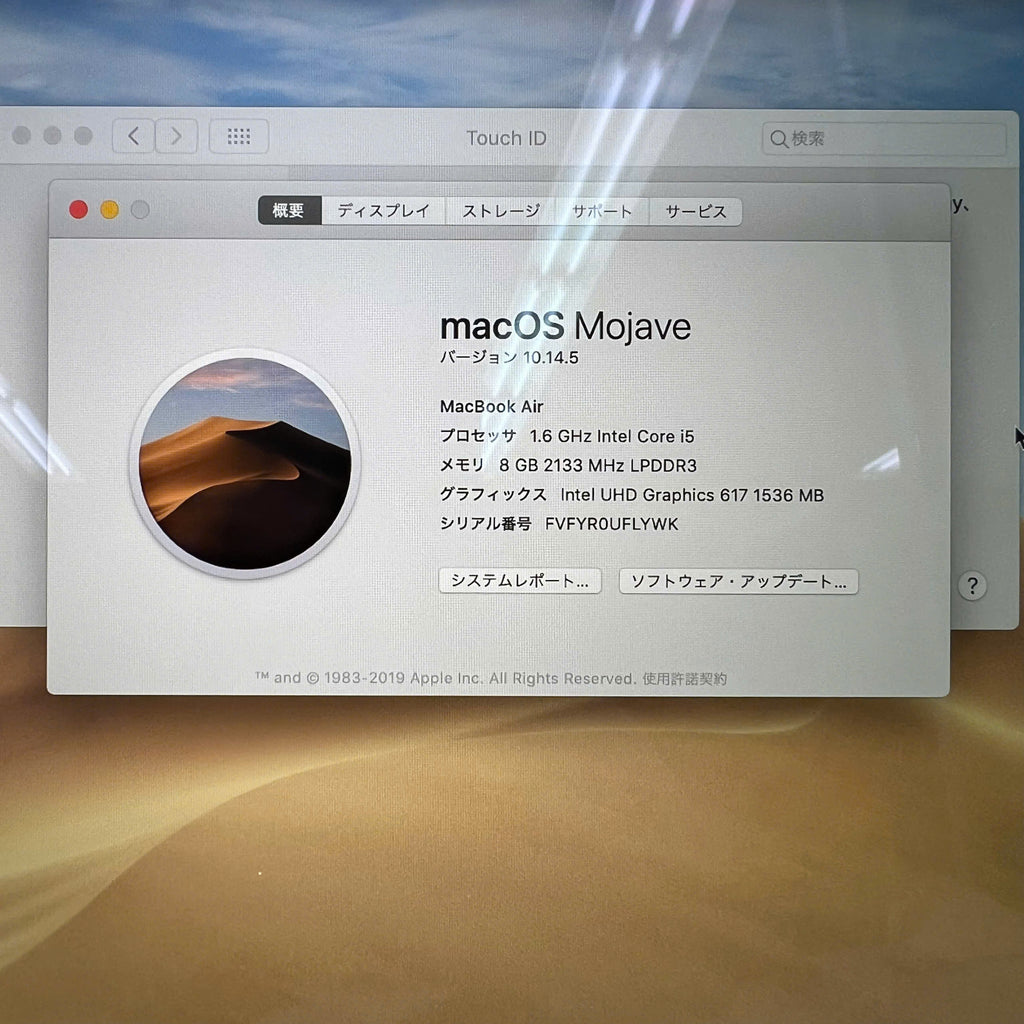Show all preferences grid icon

click(239, 136)
